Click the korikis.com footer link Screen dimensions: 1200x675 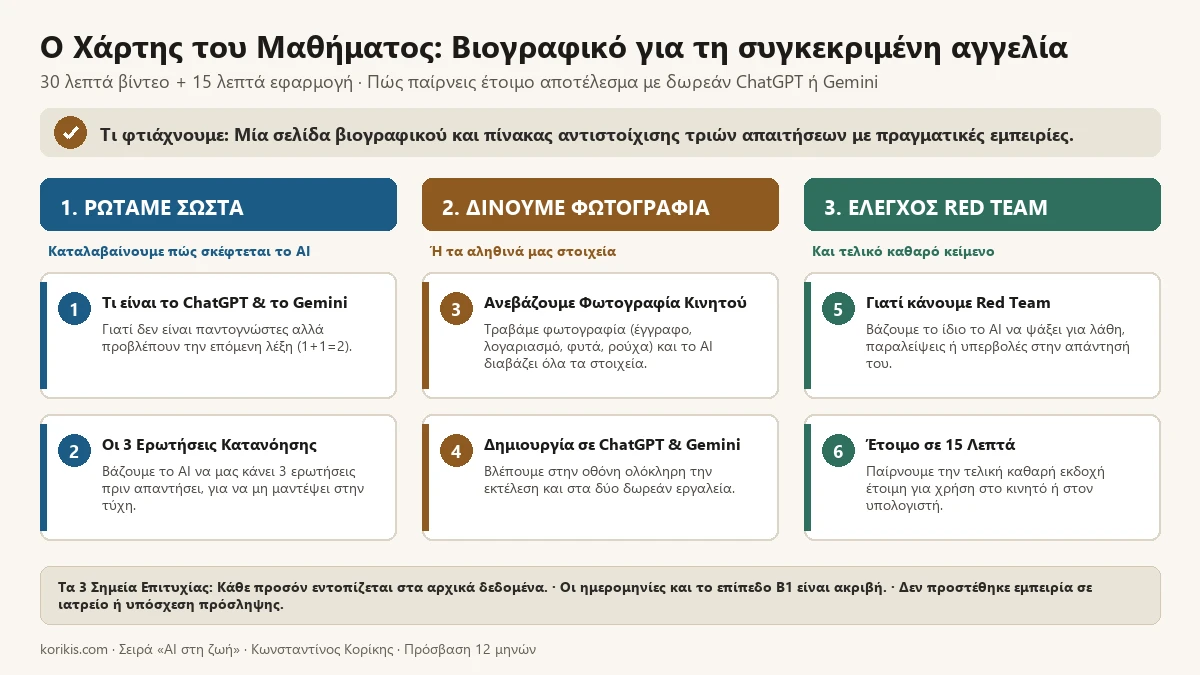74,649
